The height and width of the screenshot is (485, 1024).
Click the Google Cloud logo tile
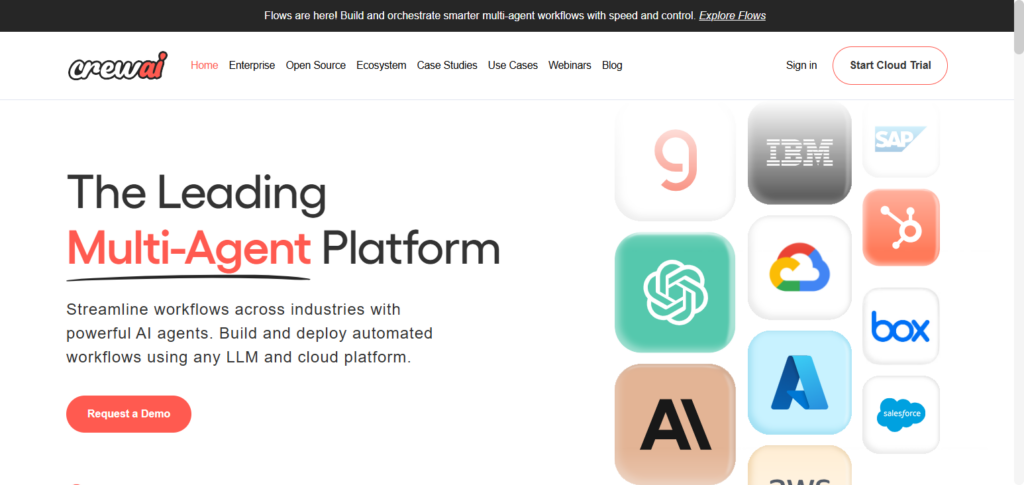[x=799, y=267]
